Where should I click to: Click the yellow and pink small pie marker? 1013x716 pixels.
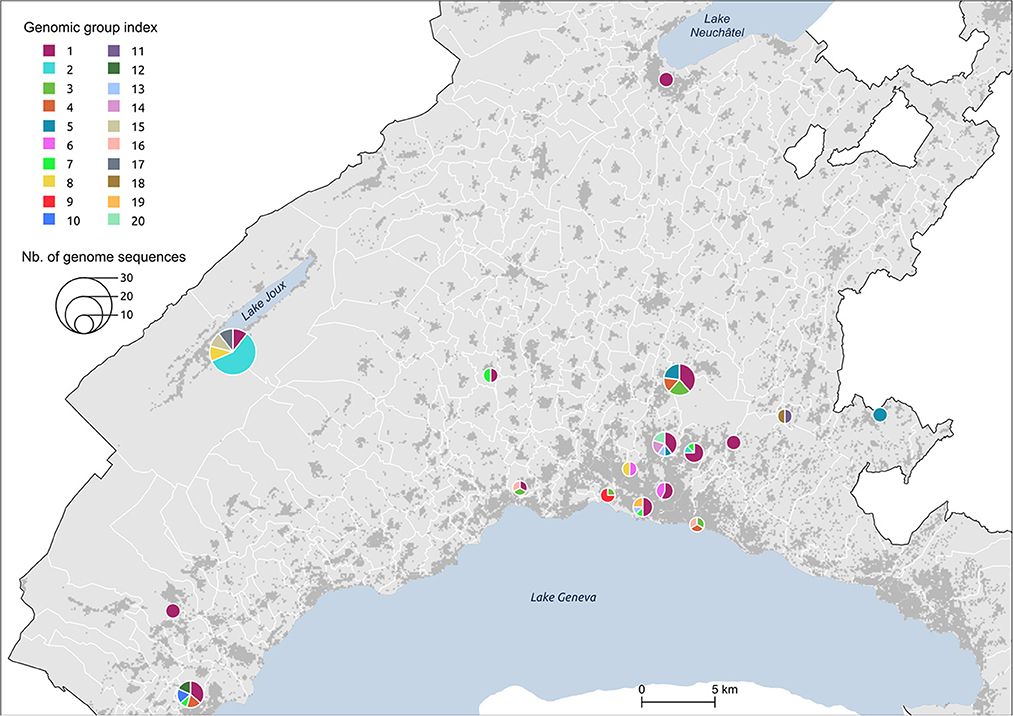coord(629,469)
